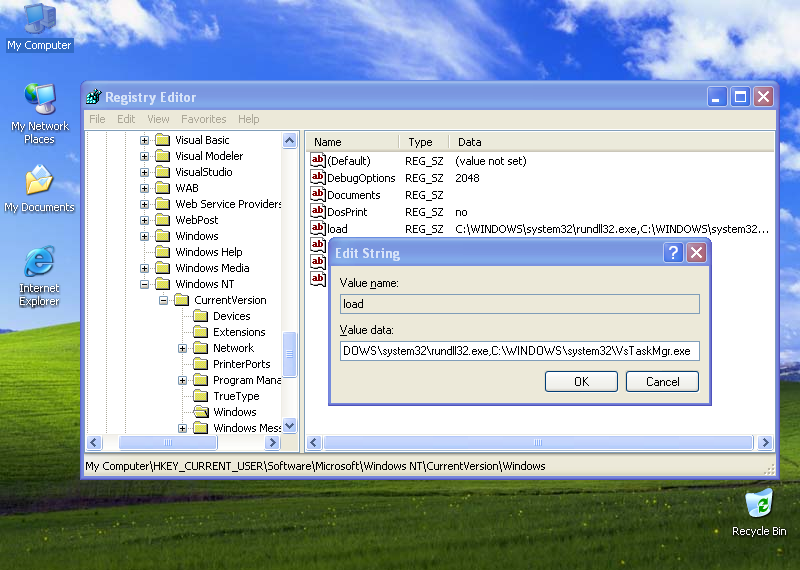
Task: Expand the WAB key
Action: (144, 188)
